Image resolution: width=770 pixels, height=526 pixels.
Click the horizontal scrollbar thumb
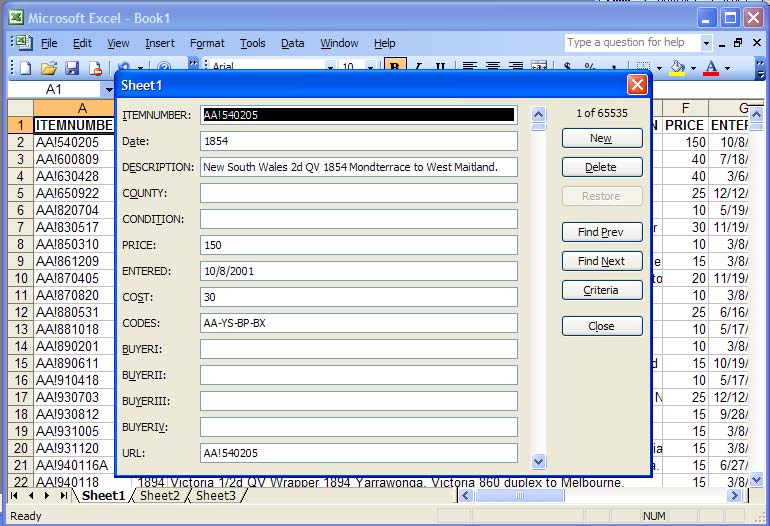tap(519, 495)
